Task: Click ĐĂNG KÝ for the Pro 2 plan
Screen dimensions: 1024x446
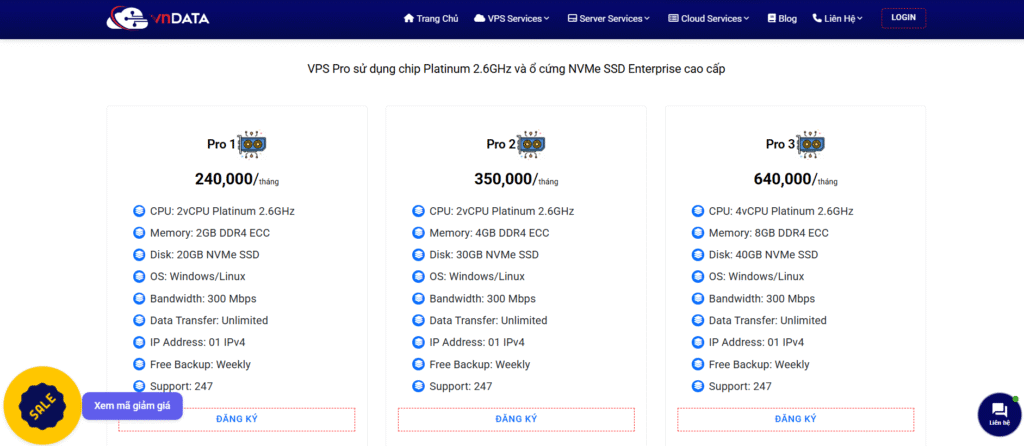Action: pyautogui.click(x=516, y=419)
